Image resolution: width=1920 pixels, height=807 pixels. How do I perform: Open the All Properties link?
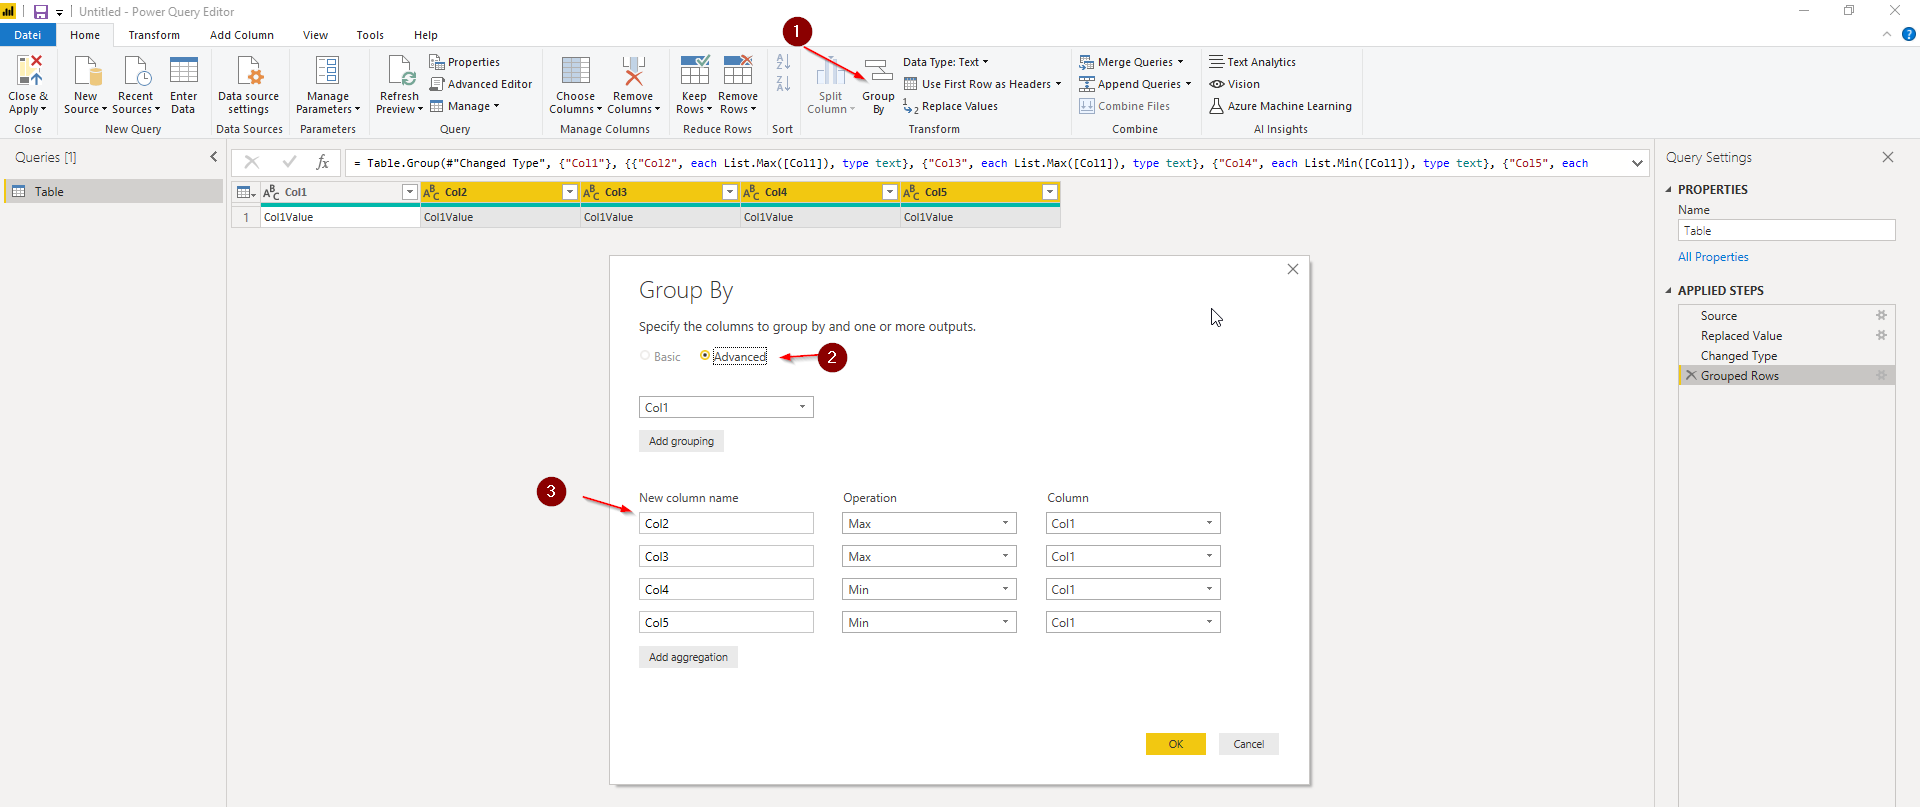tap(1713, 257)
